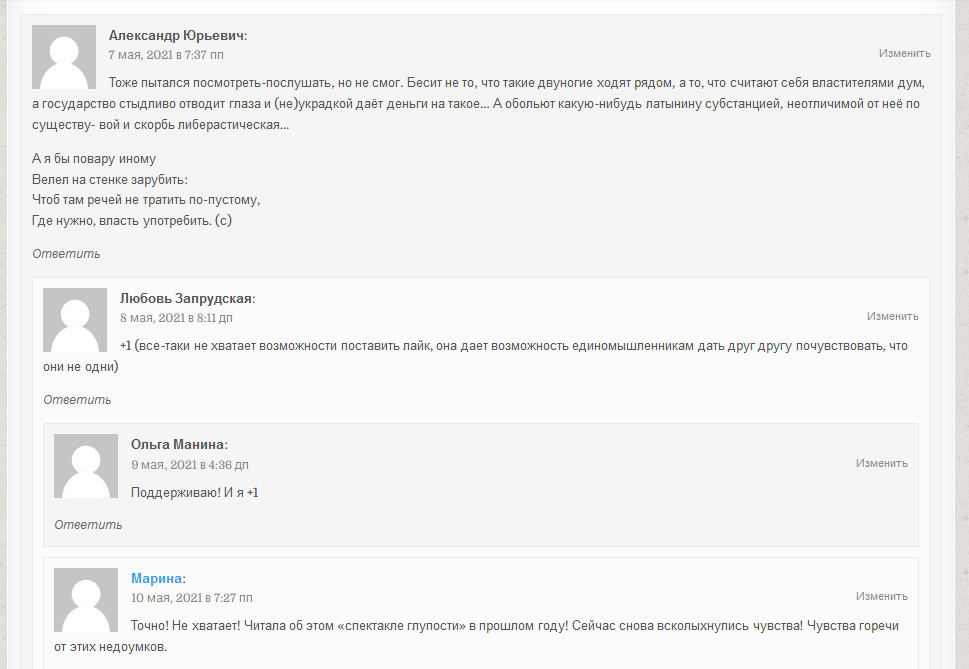Edit Александр Юрьевич's comment with Изменить

(905, 53)
